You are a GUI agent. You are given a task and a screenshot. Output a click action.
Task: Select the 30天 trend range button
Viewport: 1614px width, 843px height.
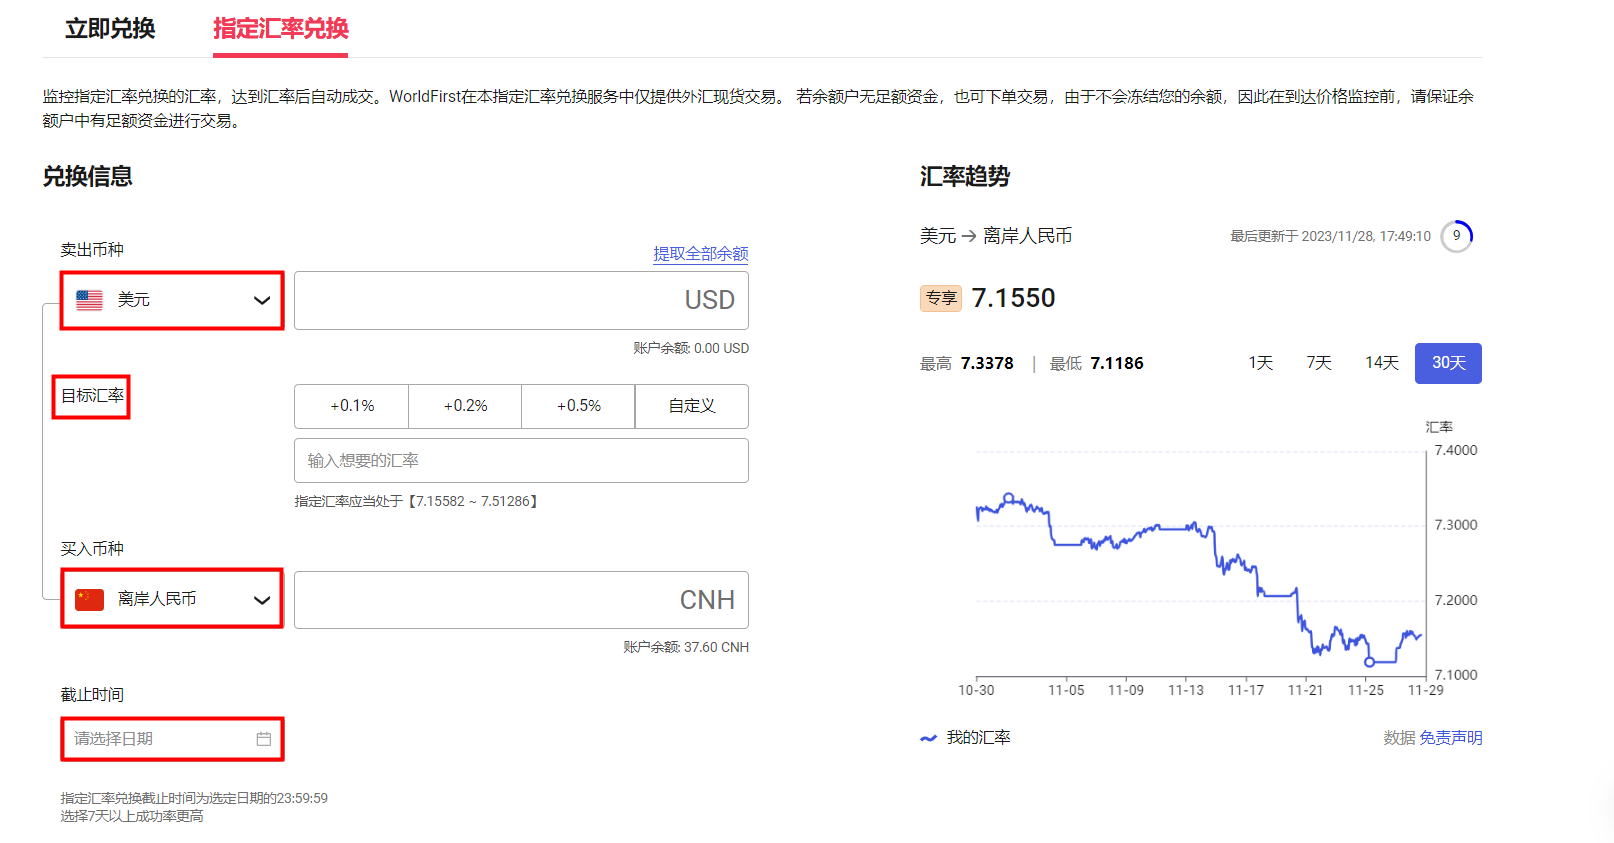coord(1448,363)
